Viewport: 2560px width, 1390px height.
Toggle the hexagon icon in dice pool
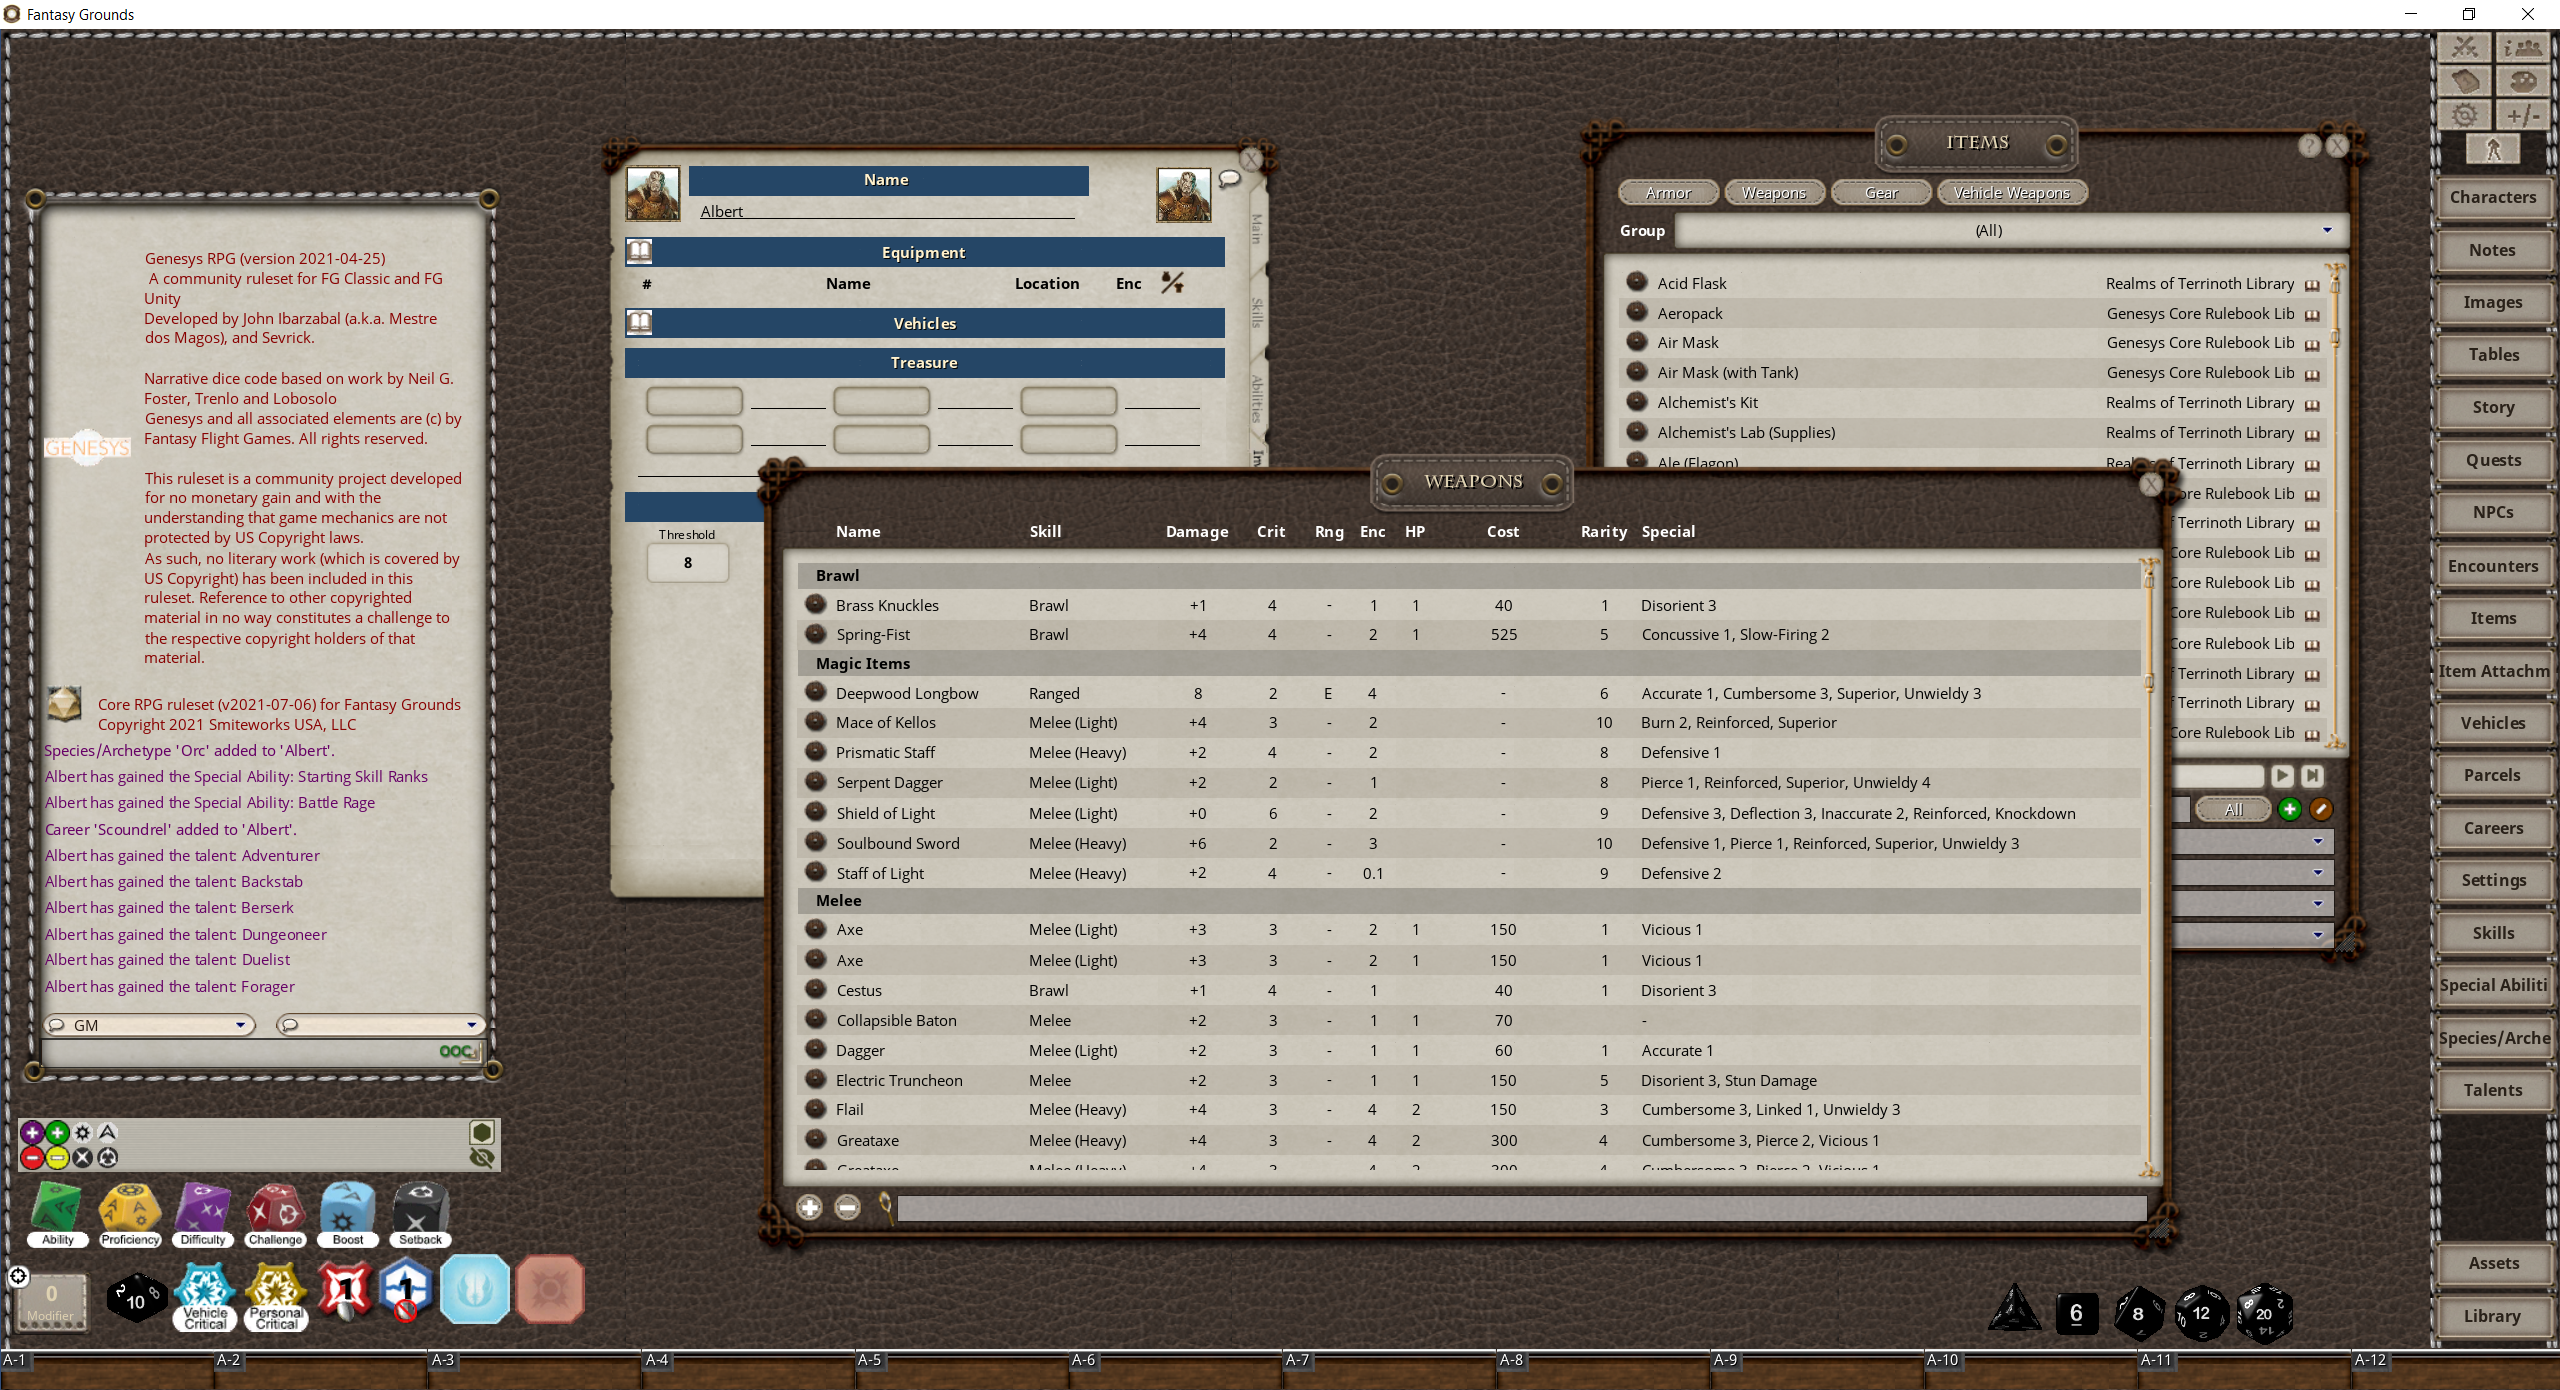point(482,1132)
